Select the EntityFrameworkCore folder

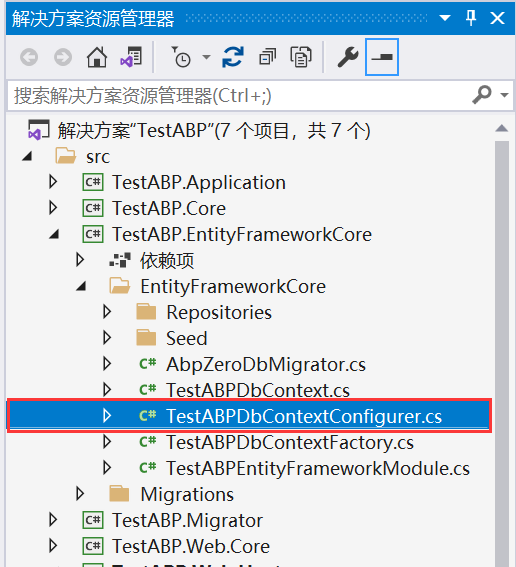233,287
